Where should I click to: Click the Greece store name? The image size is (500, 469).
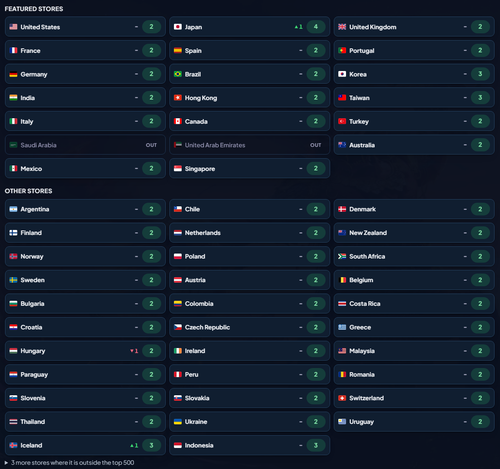pyautogui.click(x=360, y=327)
